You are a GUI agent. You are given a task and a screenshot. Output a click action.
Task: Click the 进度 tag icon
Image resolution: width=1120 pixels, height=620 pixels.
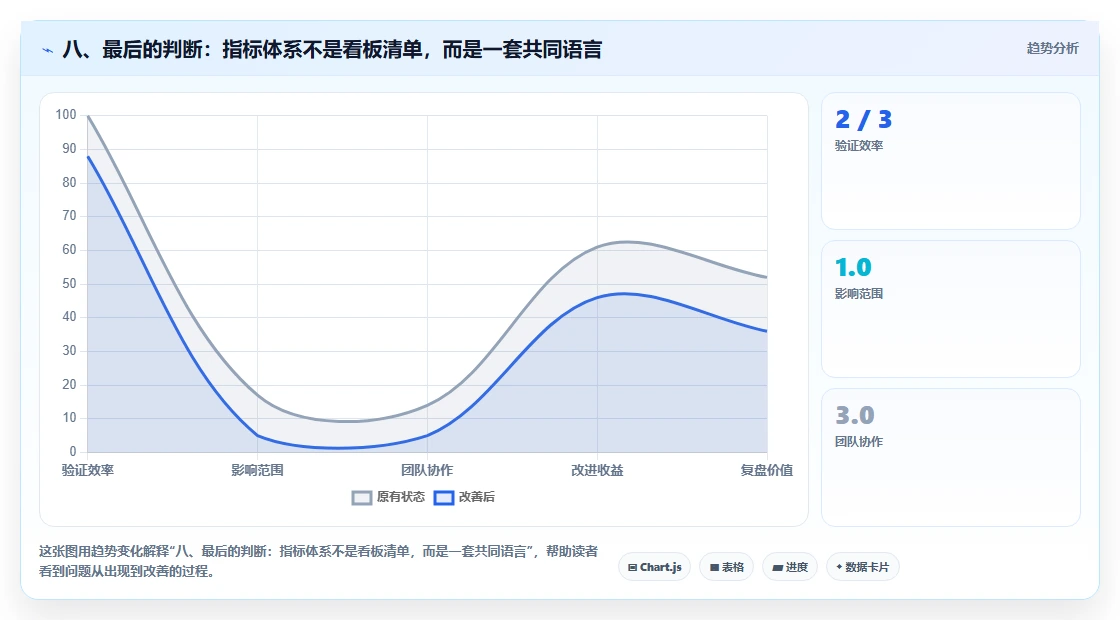click(x=778, y=567)
